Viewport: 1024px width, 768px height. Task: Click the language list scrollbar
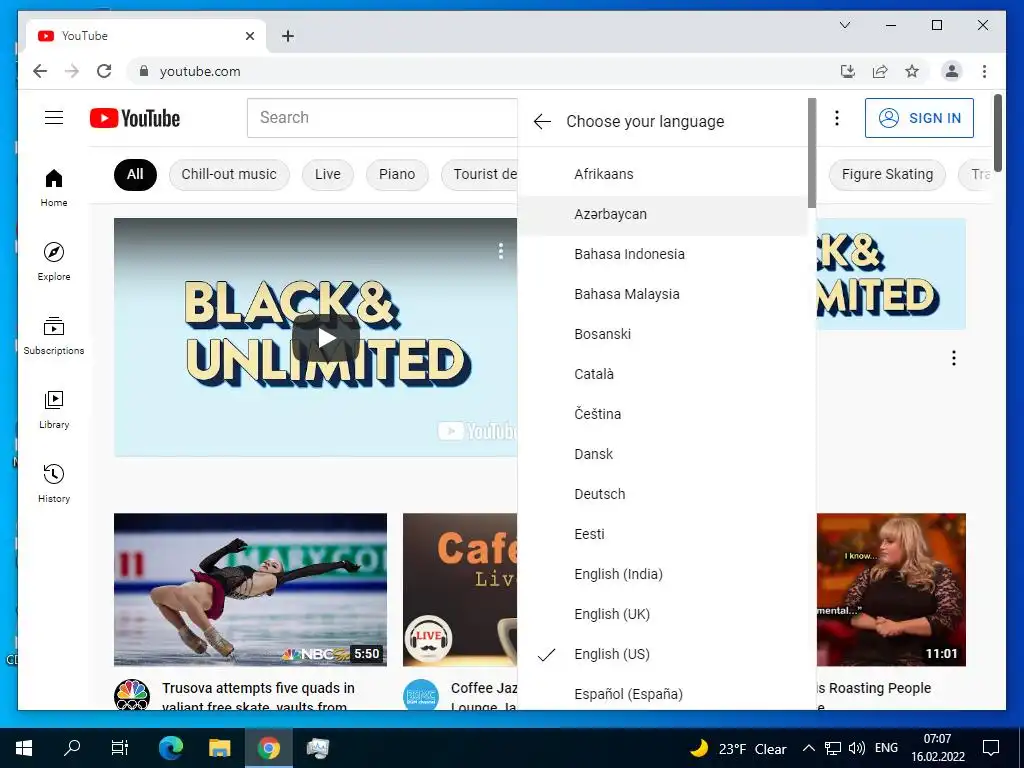(812, 153)
